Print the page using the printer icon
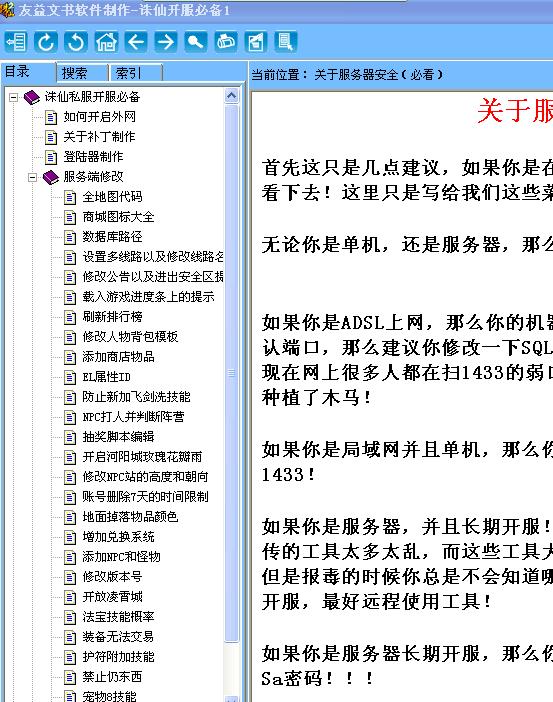This screenshot has height=702, width=553. tap(226, 42)
